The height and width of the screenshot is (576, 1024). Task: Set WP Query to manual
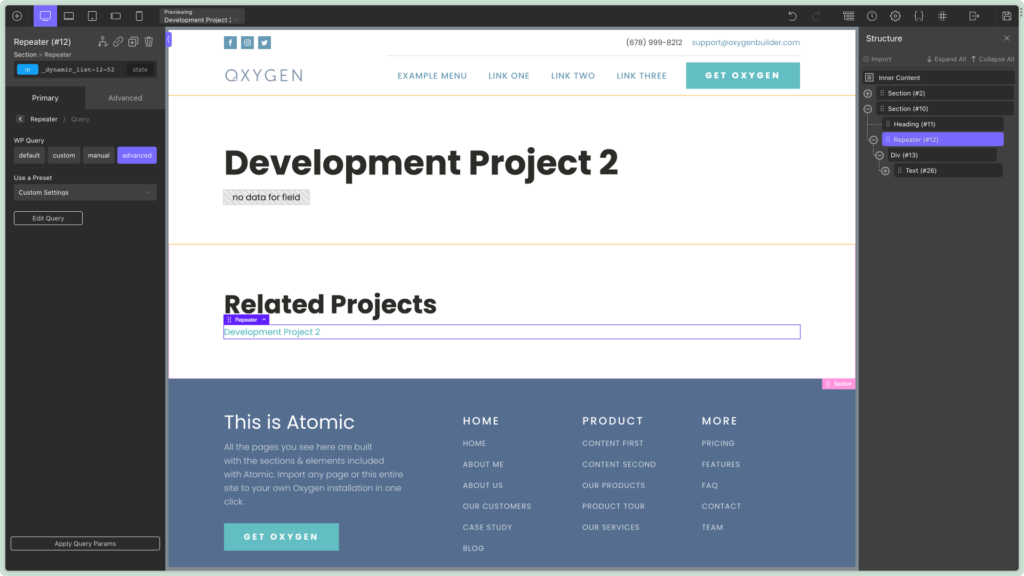coord(99,155)
